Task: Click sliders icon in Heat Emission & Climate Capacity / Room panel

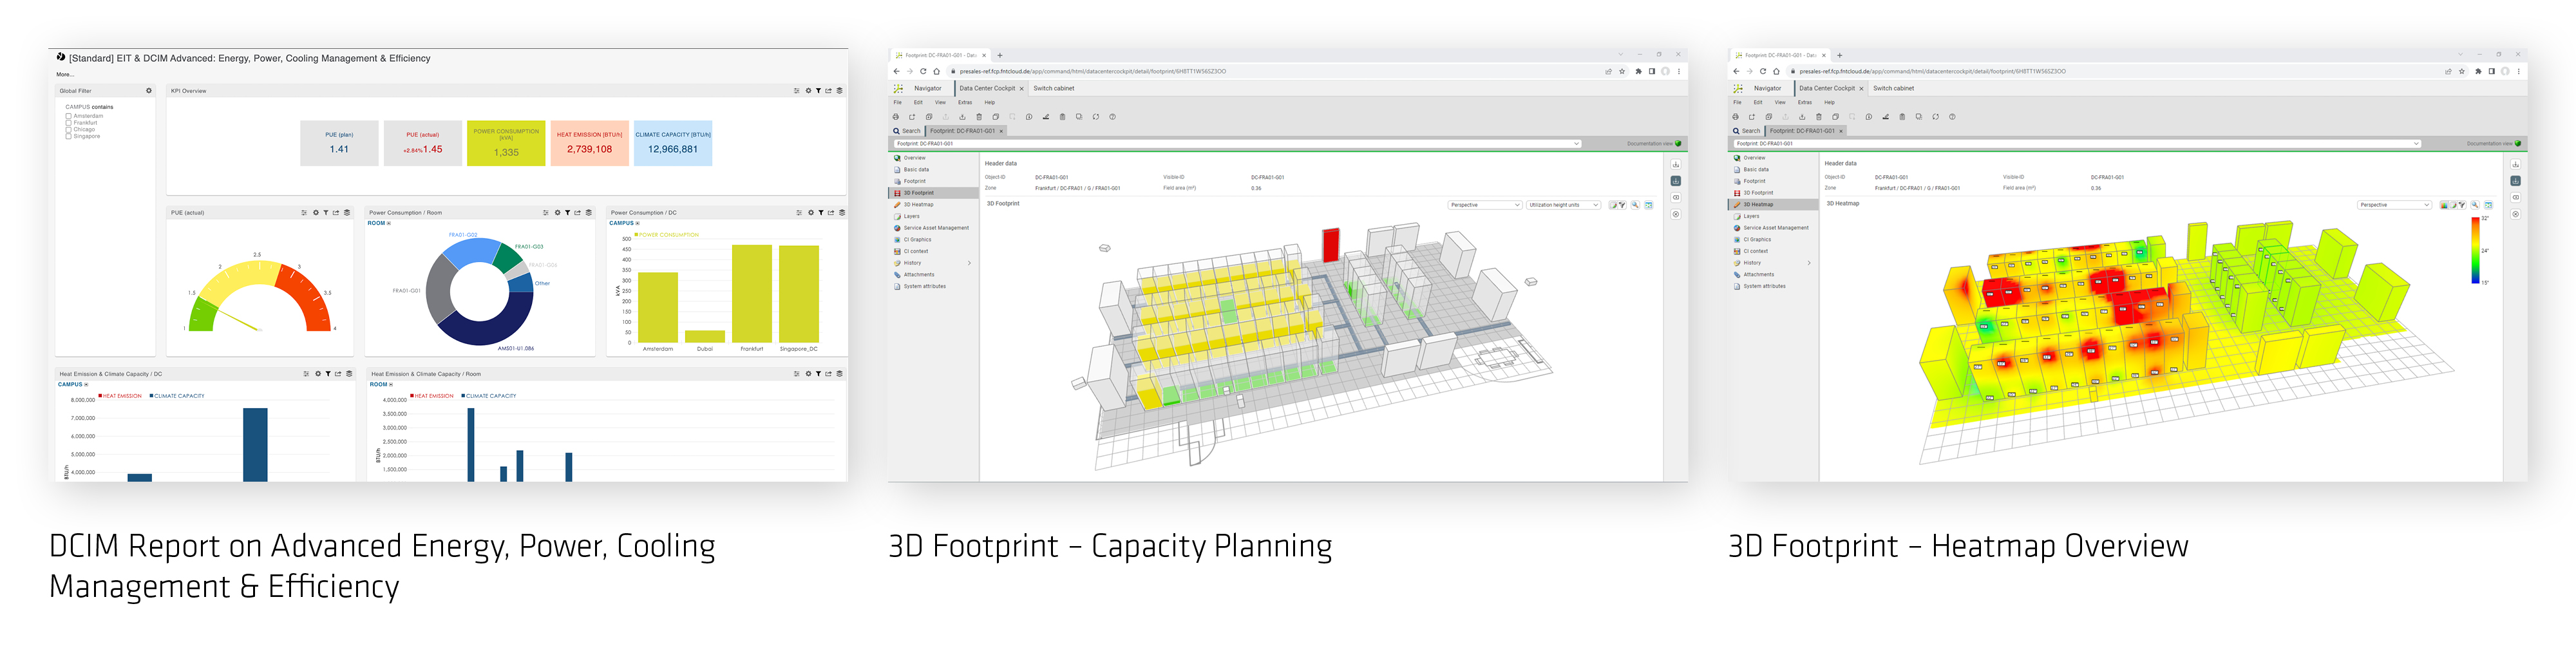Action: pos(797,374)
